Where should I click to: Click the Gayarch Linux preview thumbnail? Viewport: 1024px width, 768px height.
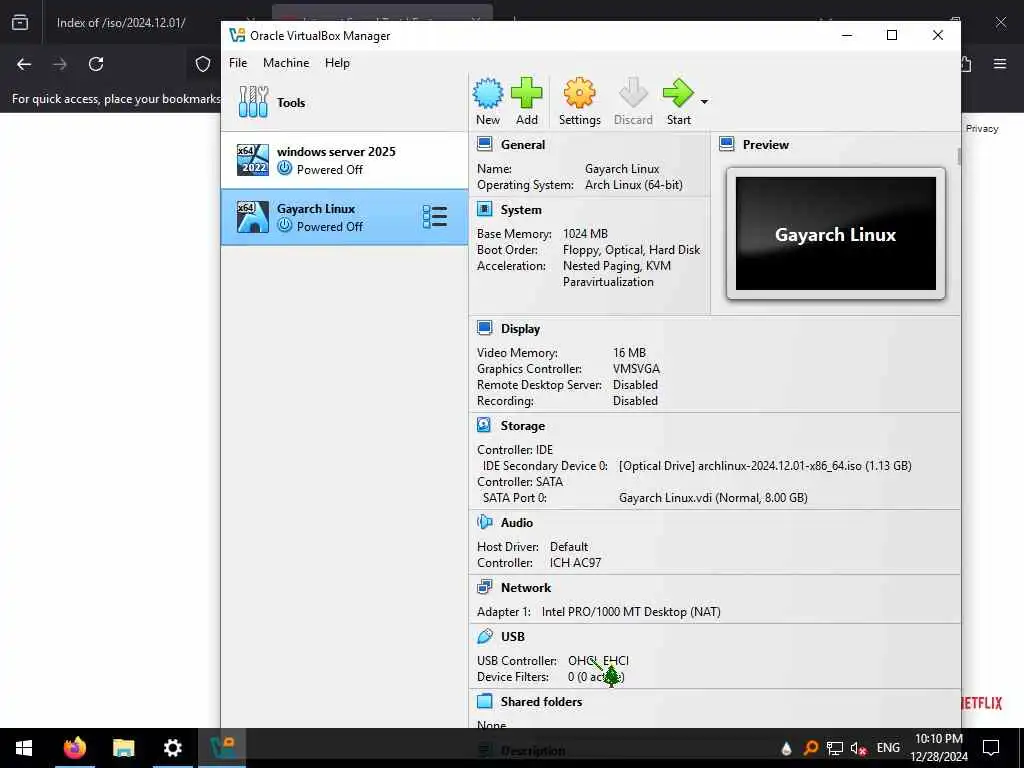835,233
